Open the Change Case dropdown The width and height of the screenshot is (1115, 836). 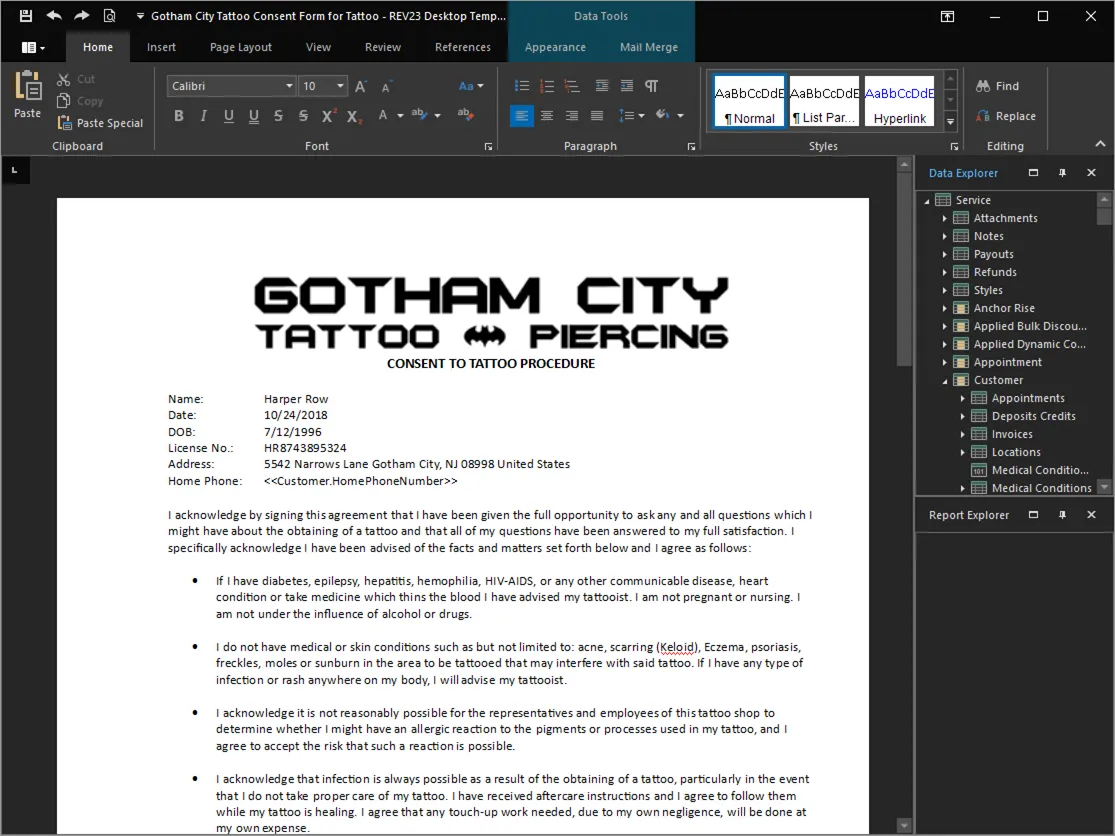click(x=471, y=86)
